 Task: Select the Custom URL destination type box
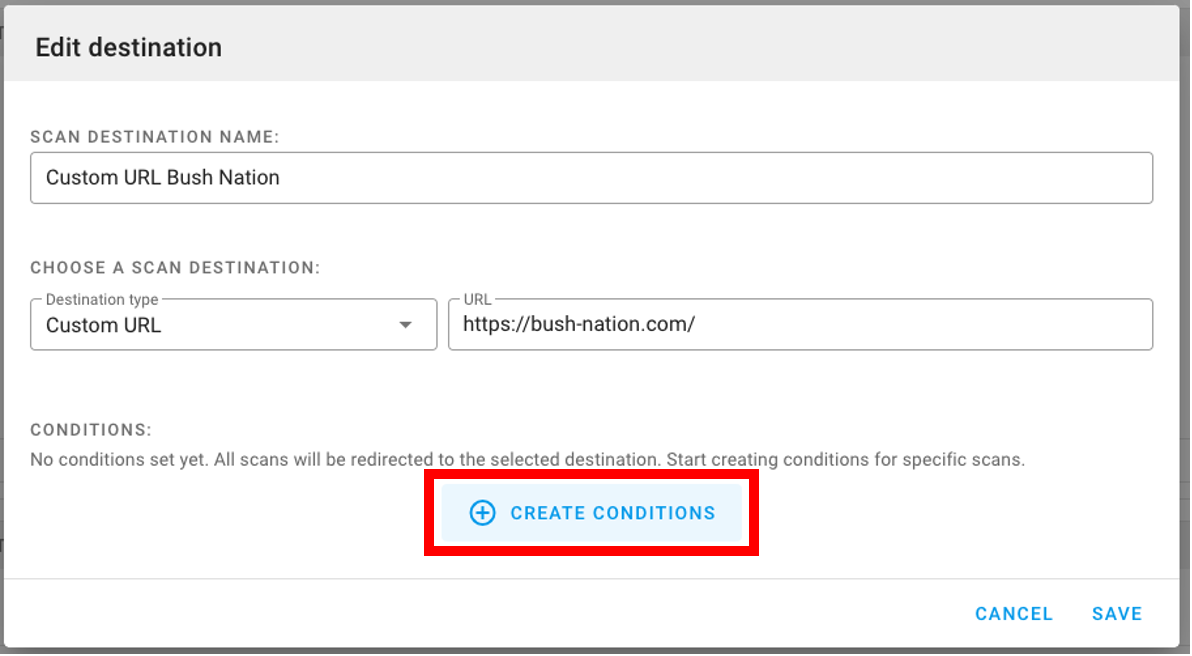coord(233,325)
